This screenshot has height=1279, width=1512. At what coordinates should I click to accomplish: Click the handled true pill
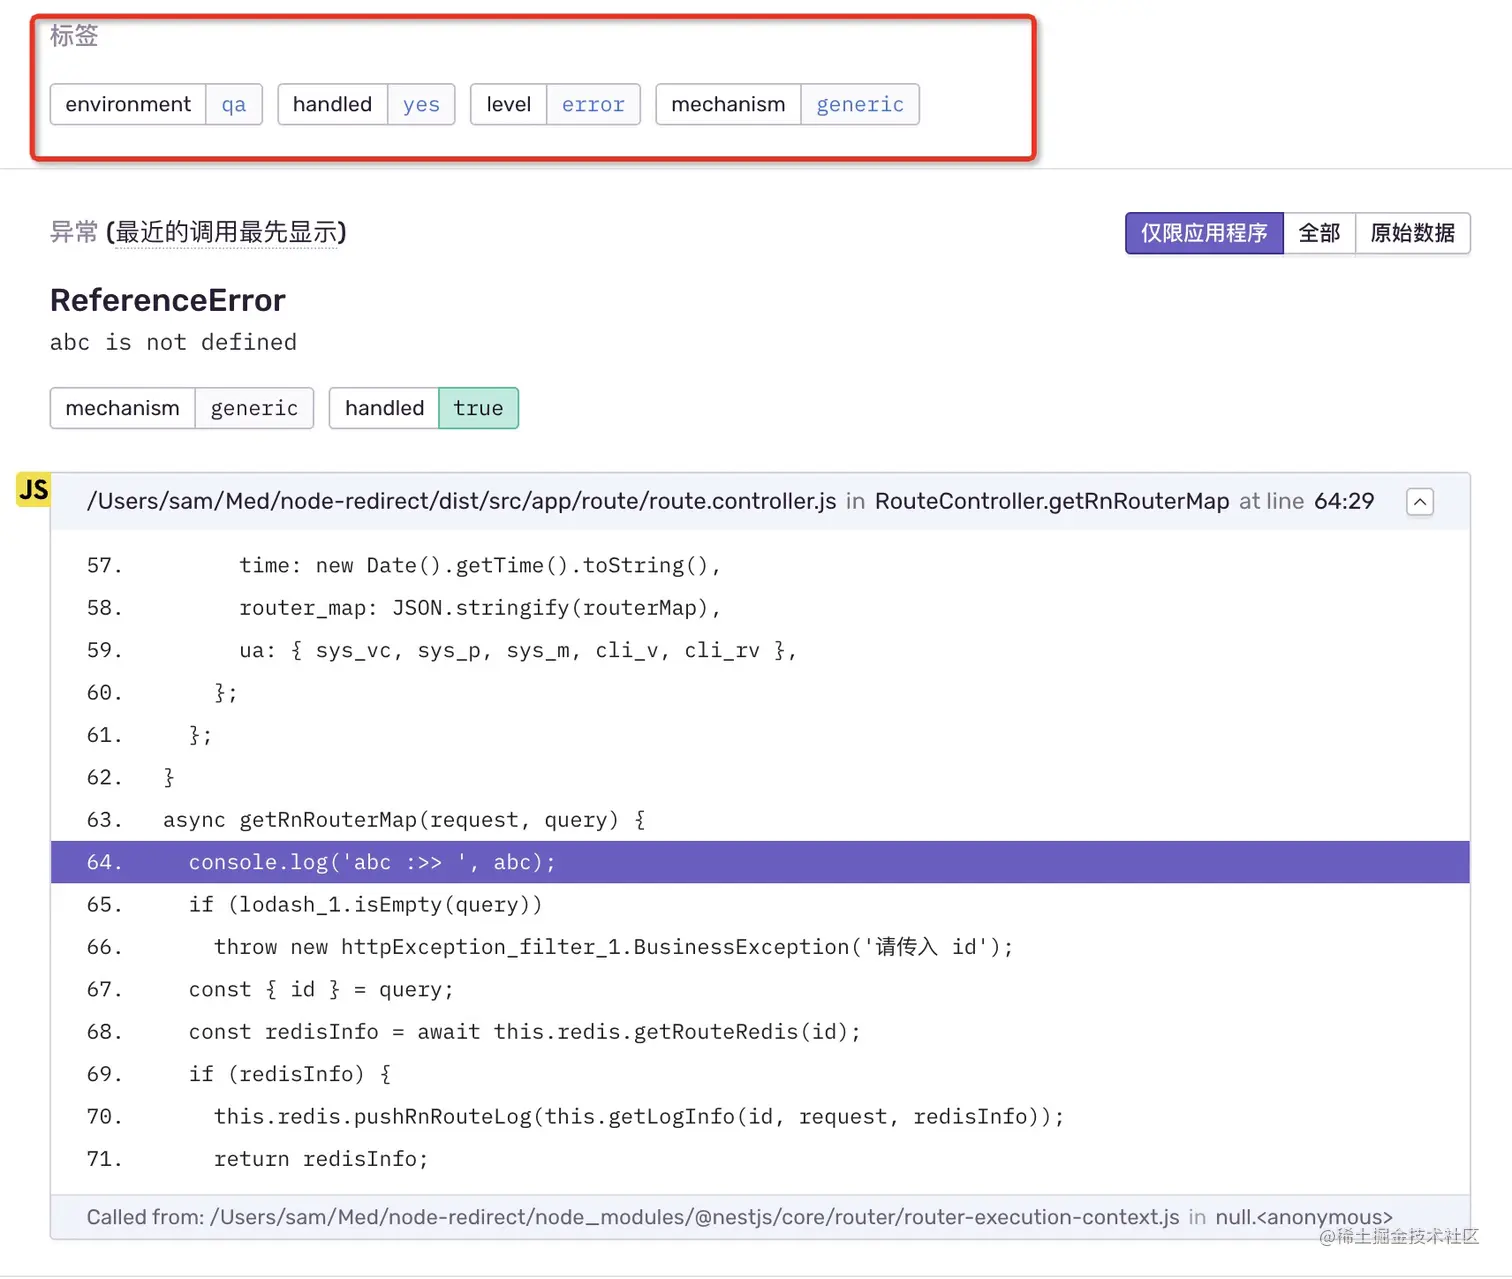424,408
